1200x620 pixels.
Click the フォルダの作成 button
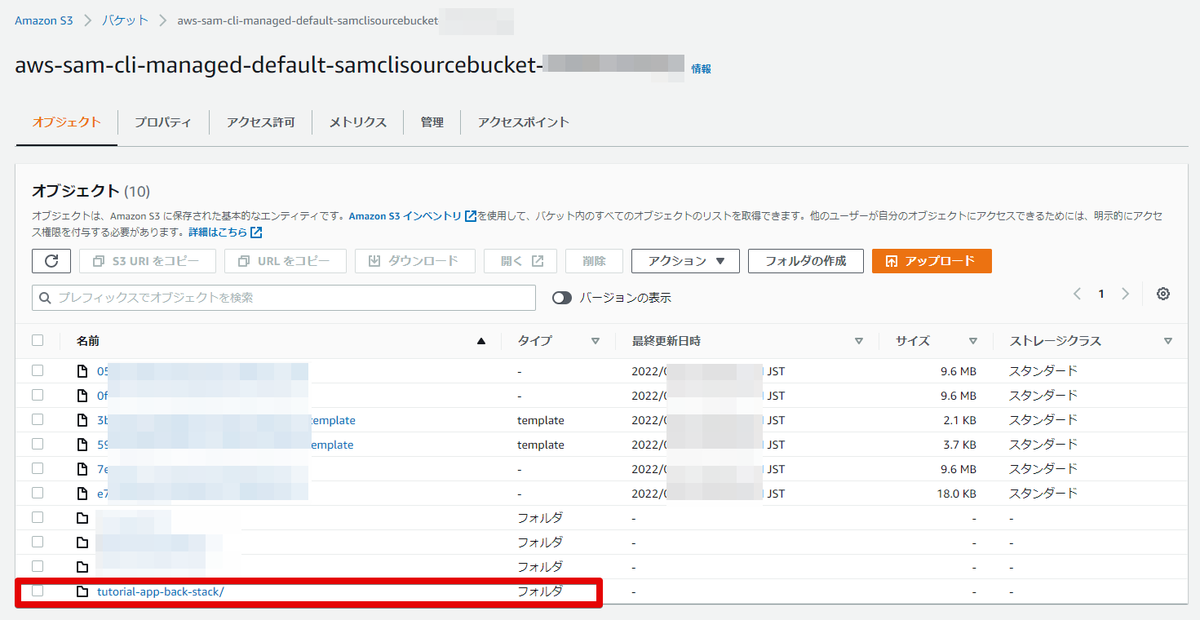pyautogui.click(x=805, y=261)
